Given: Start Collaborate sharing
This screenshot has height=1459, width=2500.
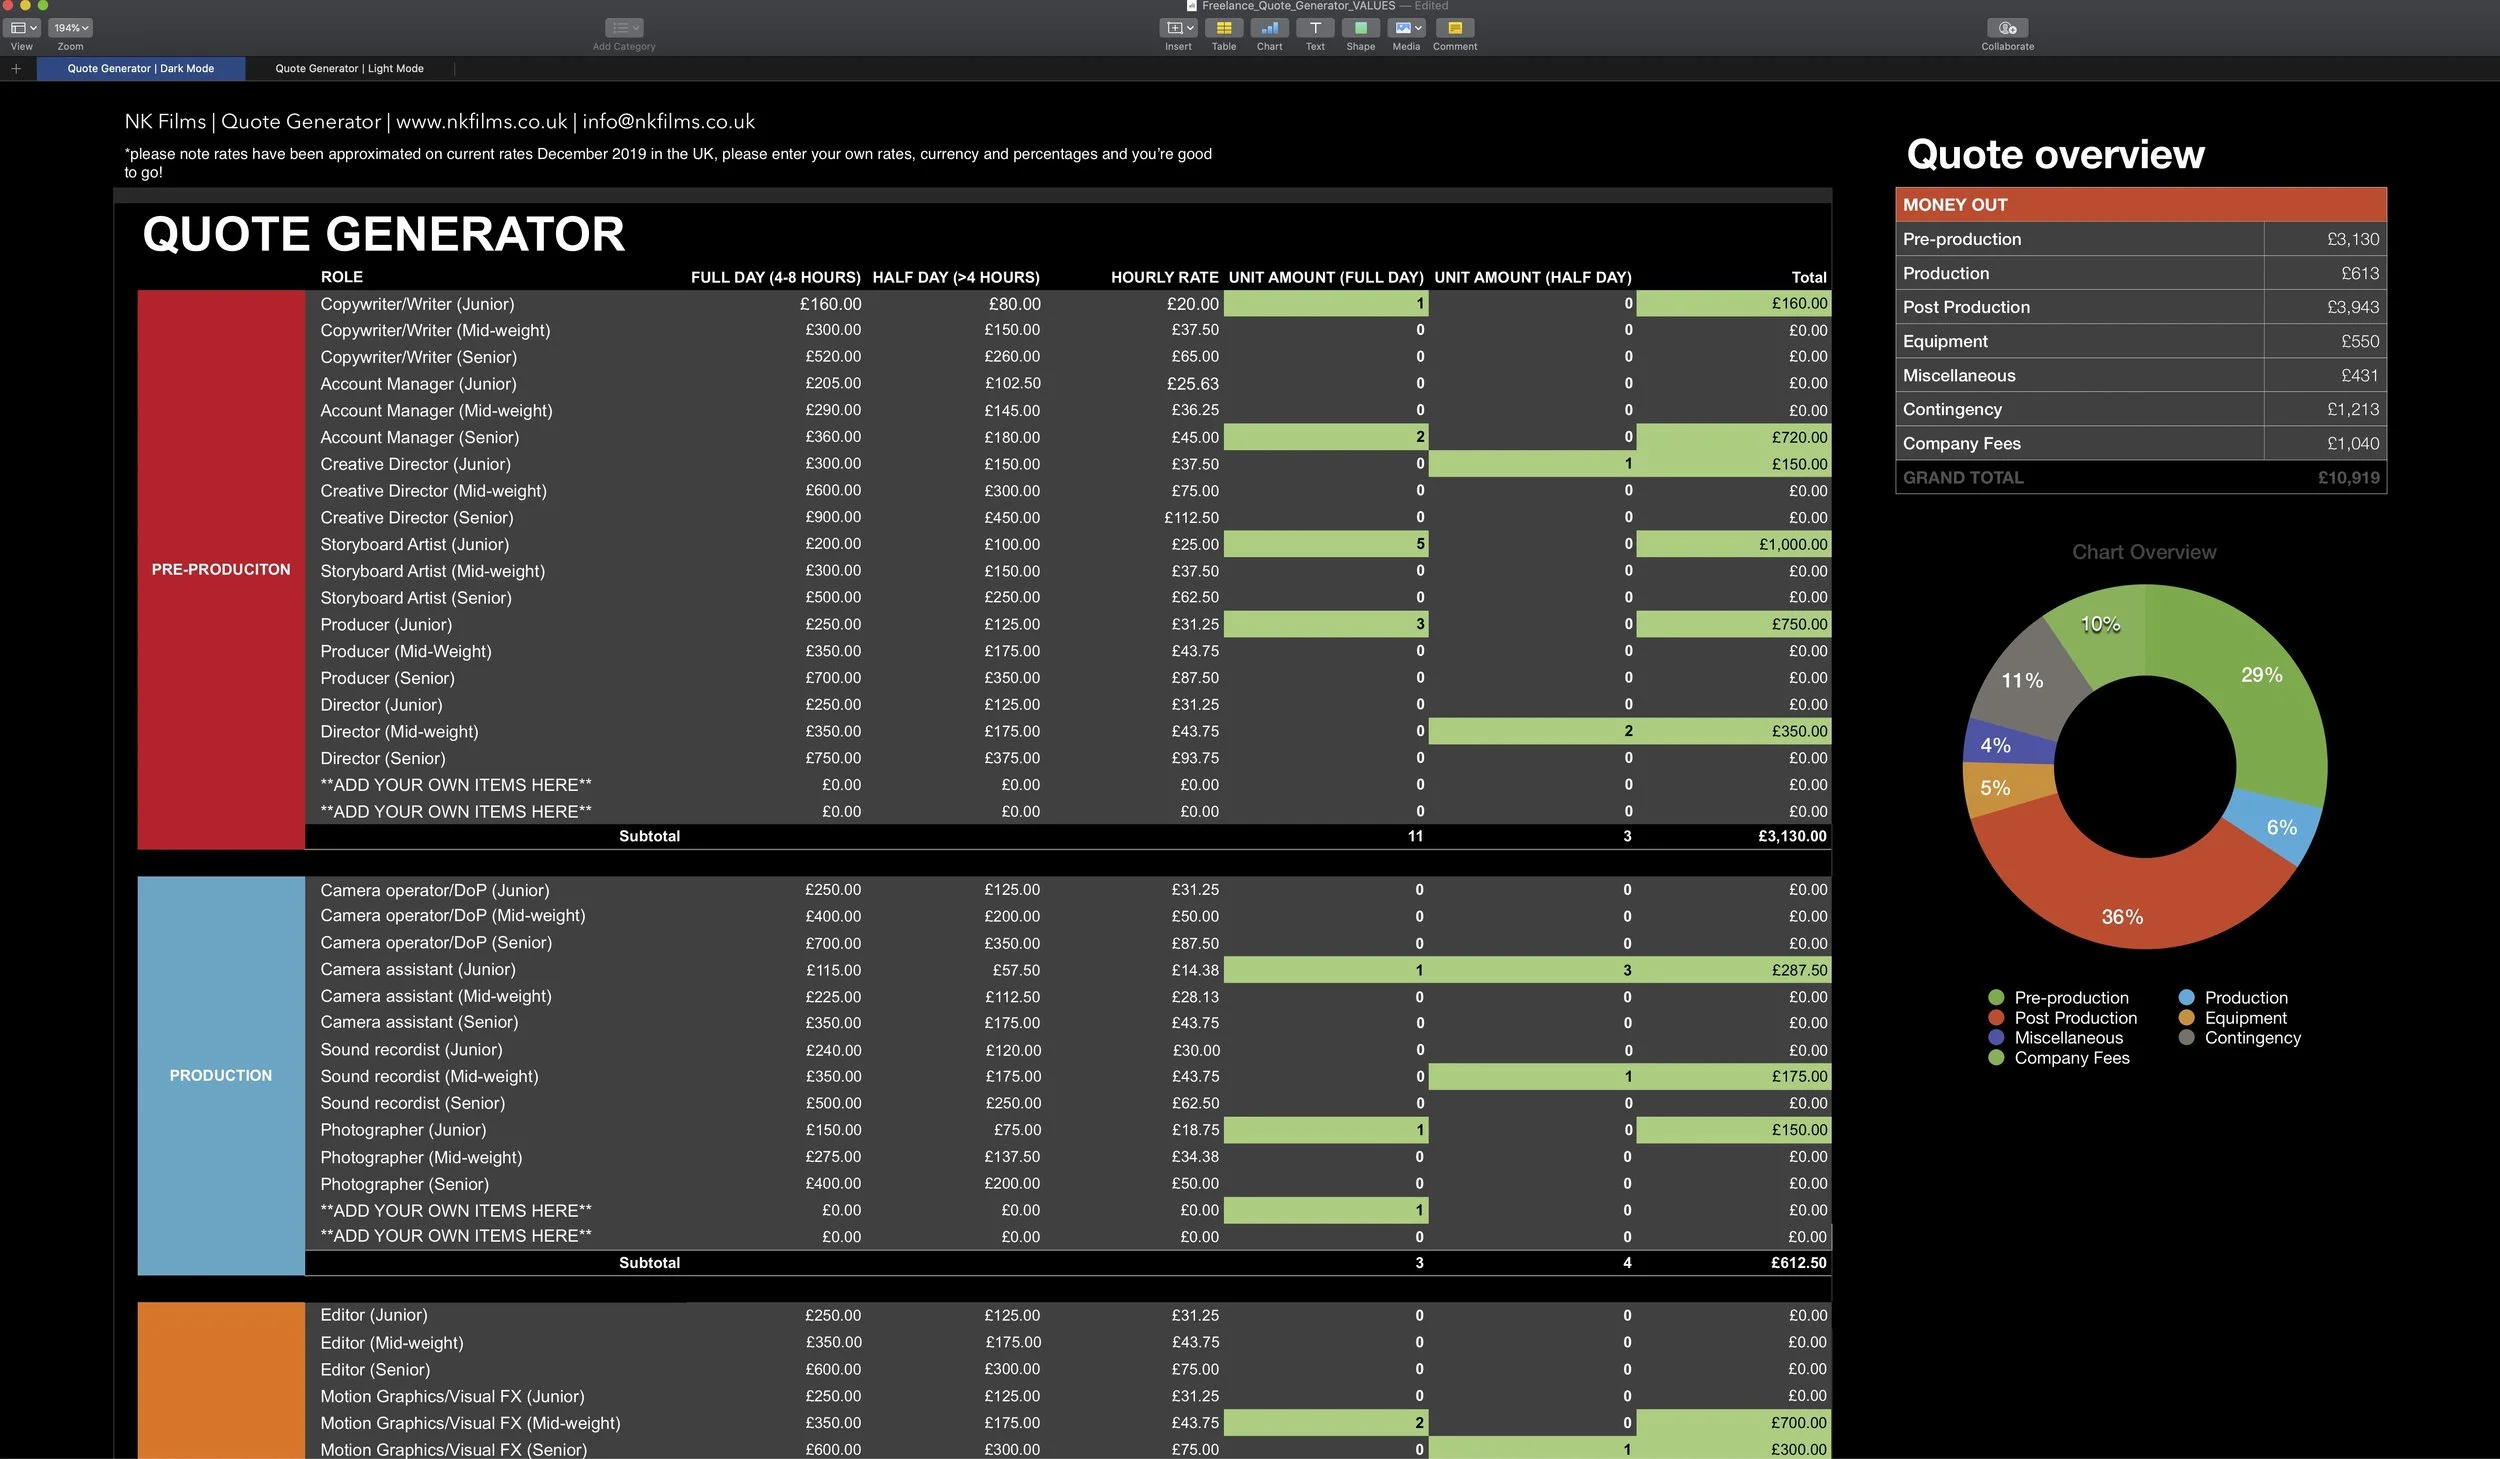Looking at the screenshot, I should (x=2006, y=28).
